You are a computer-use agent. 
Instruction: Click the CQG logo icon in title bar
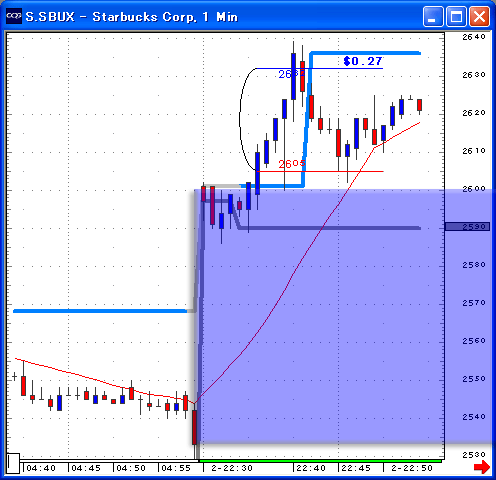[x=14, y=16]
